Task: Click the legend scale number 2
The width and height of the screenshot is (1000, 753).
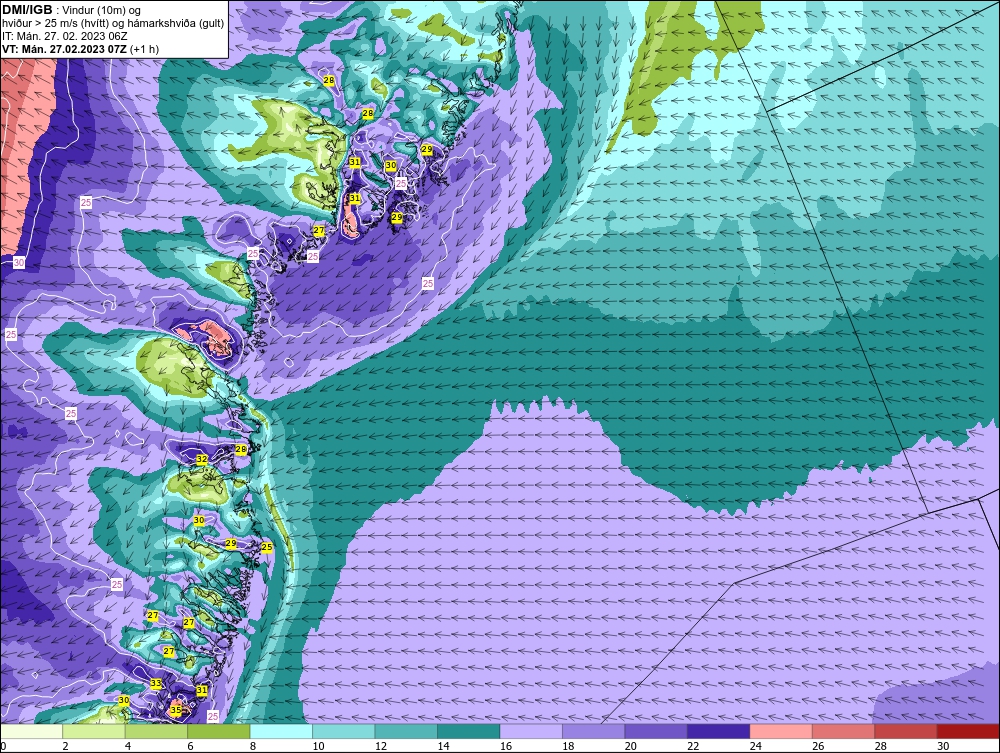Action: [66, 747]
